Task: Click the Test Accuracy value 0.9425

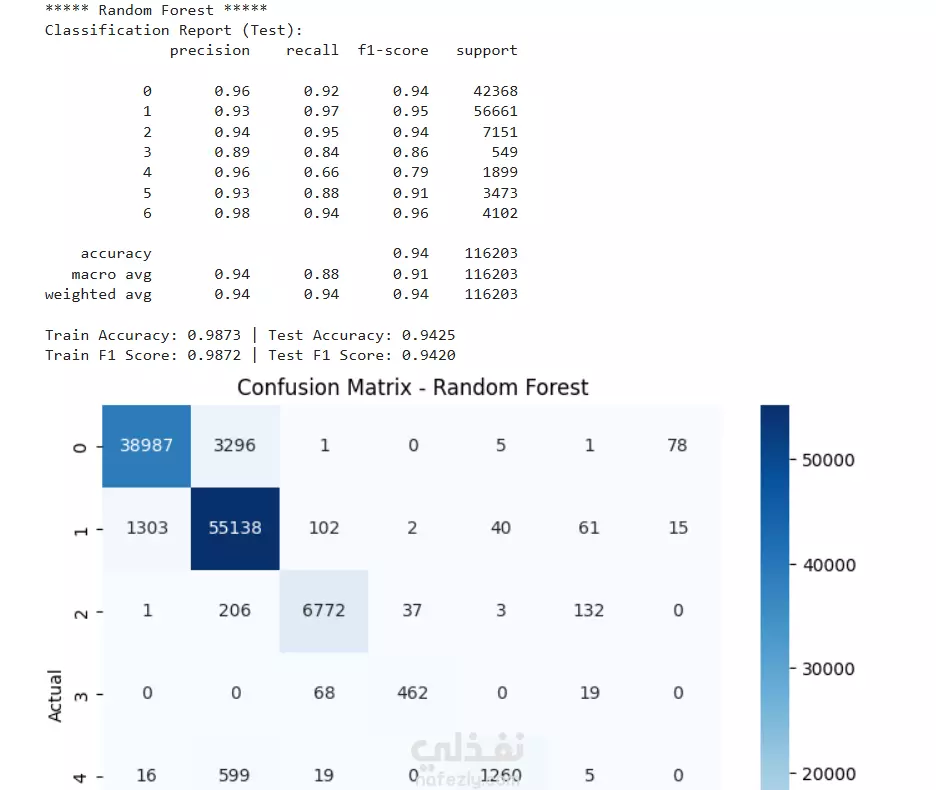Action: (429, 336)
